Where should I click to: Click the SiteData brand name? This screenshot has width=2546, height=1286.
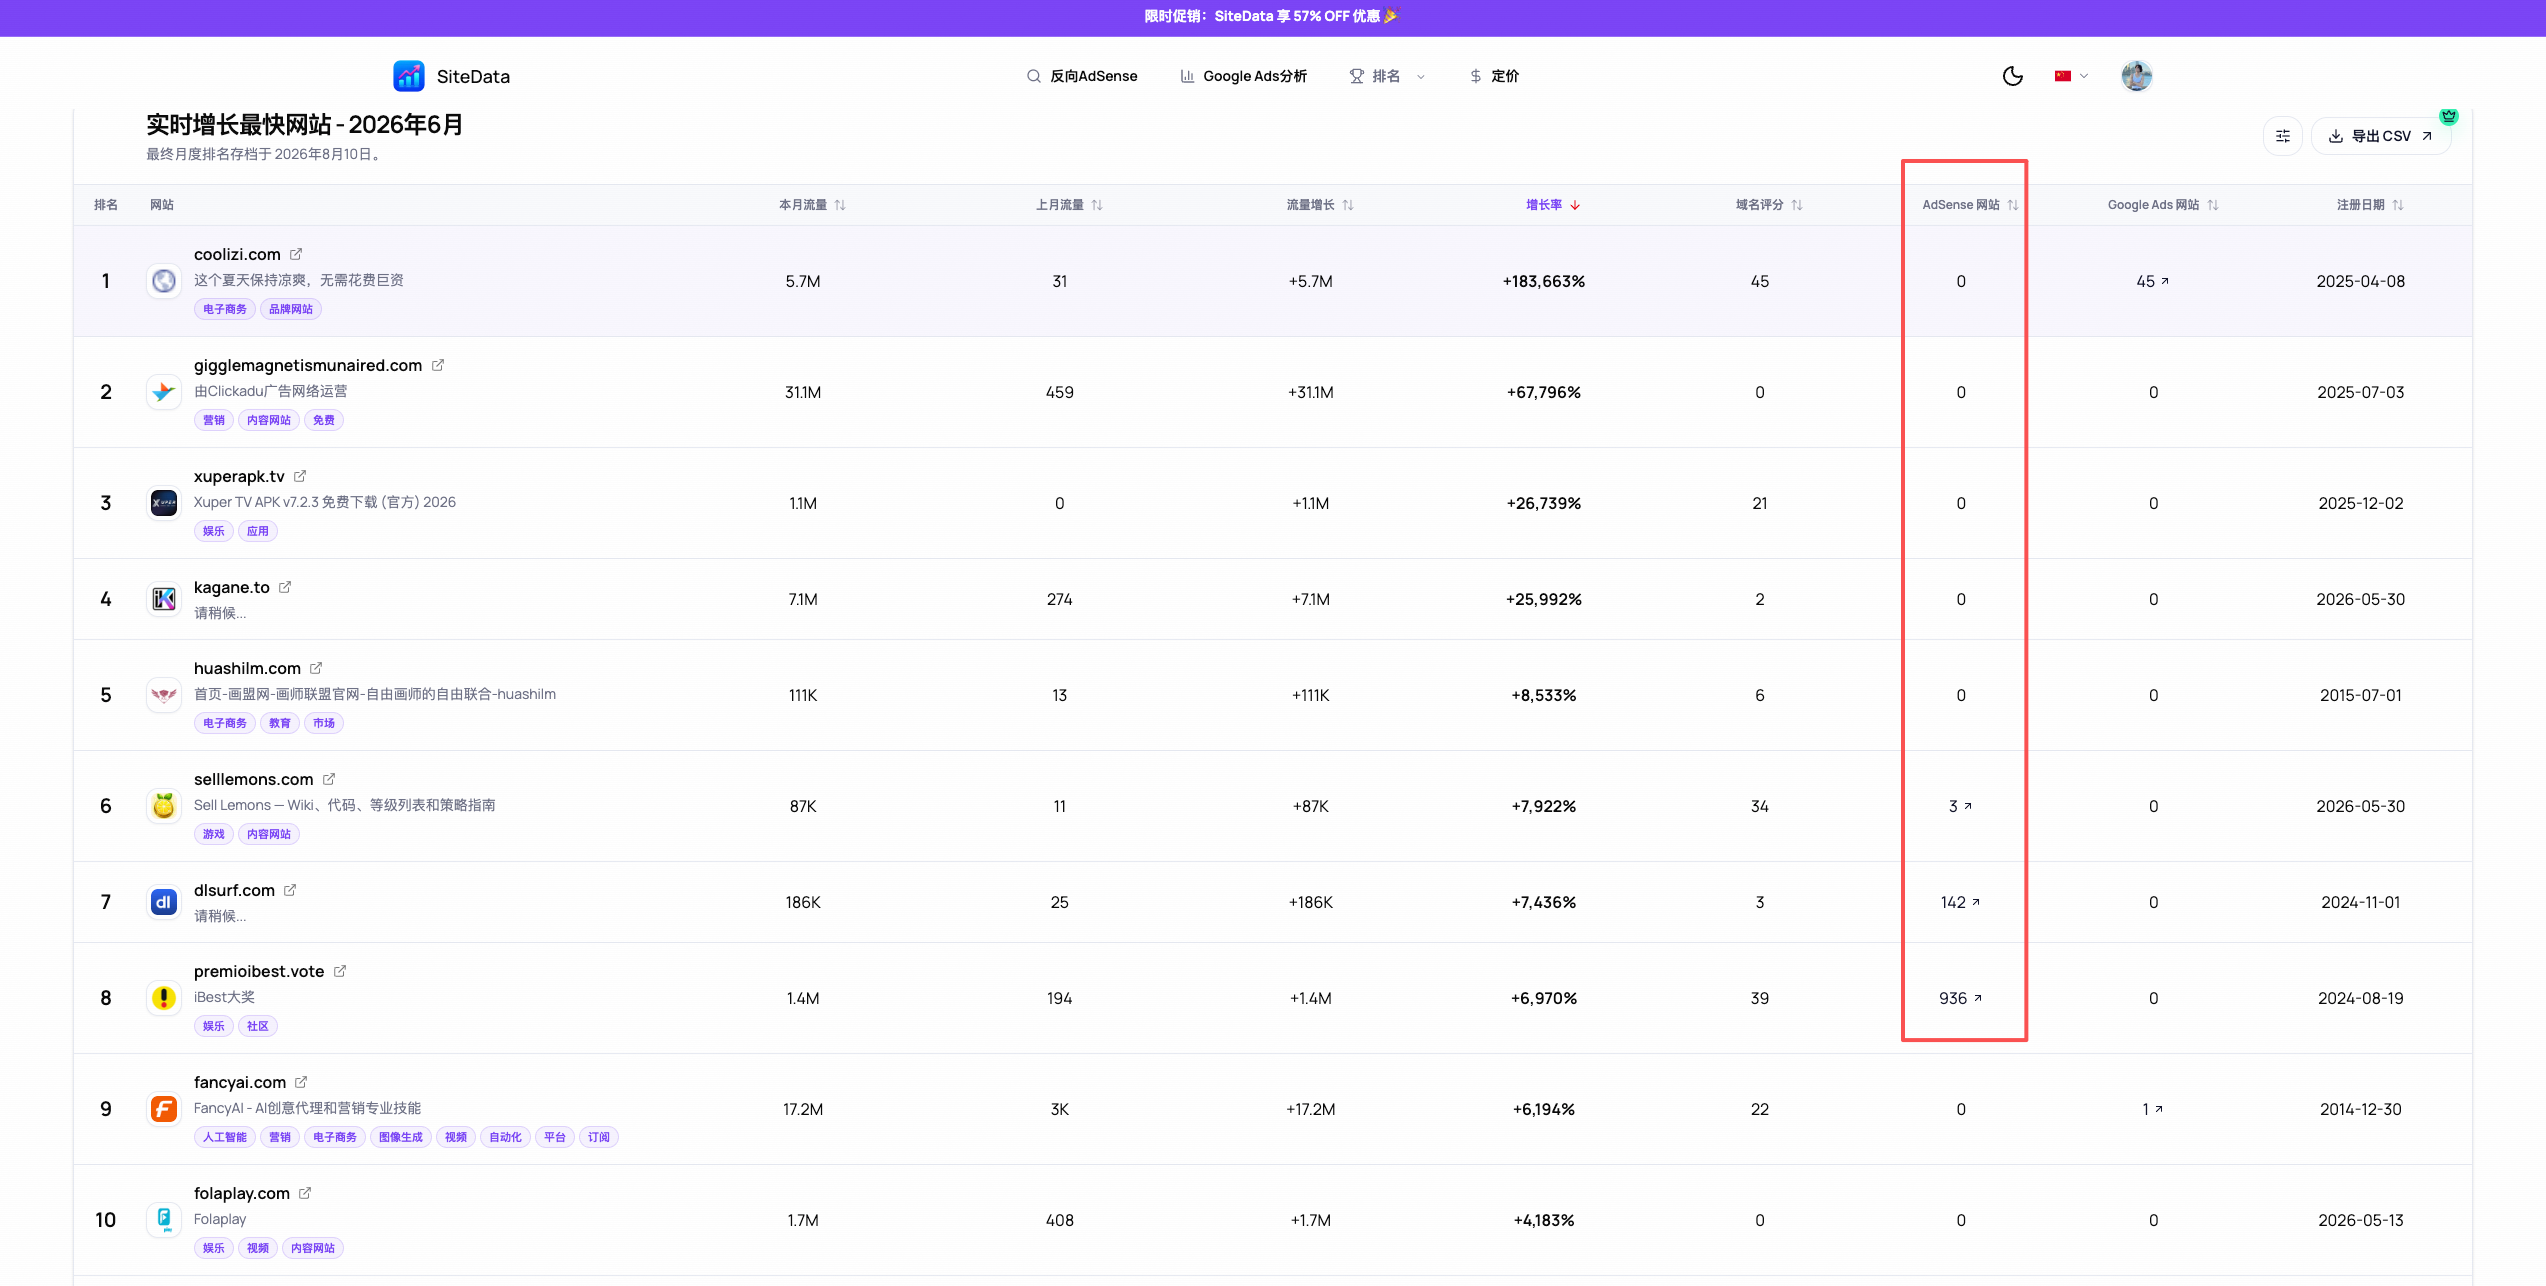tap(473, 77)
